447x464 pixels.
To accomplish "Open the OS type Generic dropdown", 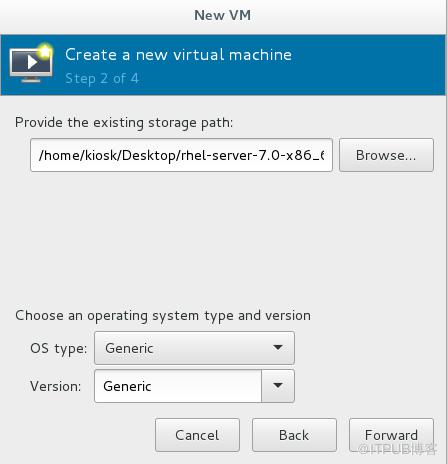I will 194,348.
